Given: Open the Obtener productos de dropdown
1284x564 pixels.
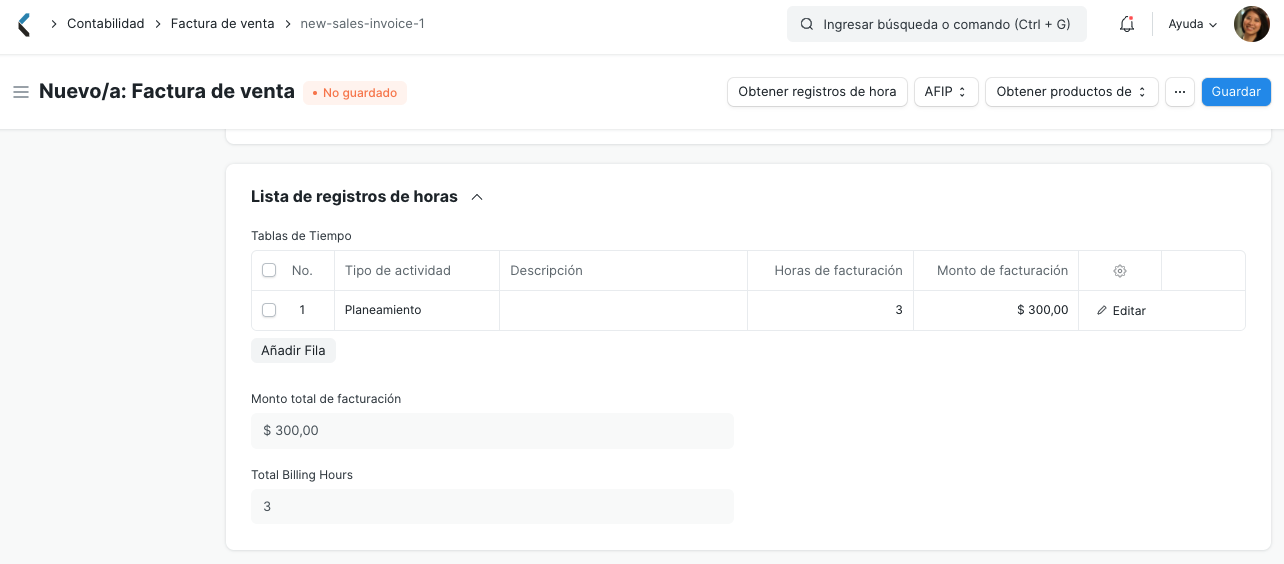Looking at the screenshot, I should pyautogui.click(x=1072, y=92).
